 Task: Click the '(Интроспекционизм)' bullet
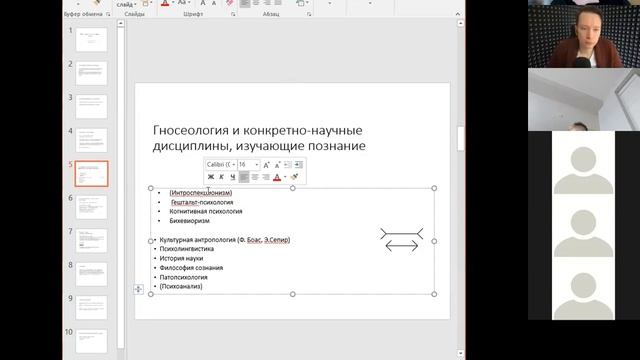[201, 193]
